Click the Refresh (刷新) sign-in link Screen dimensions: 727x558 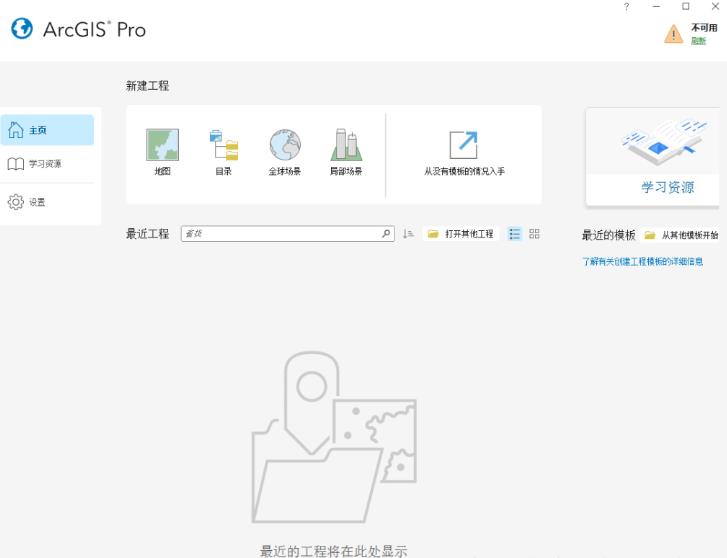pos(698,41)
